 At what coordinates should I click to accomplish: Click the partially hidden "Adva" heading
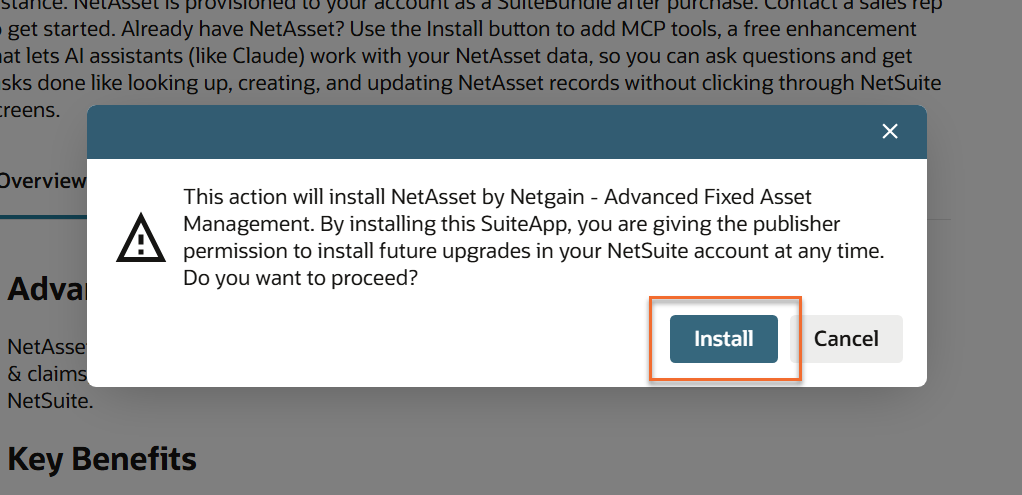(x=47, y=288)
